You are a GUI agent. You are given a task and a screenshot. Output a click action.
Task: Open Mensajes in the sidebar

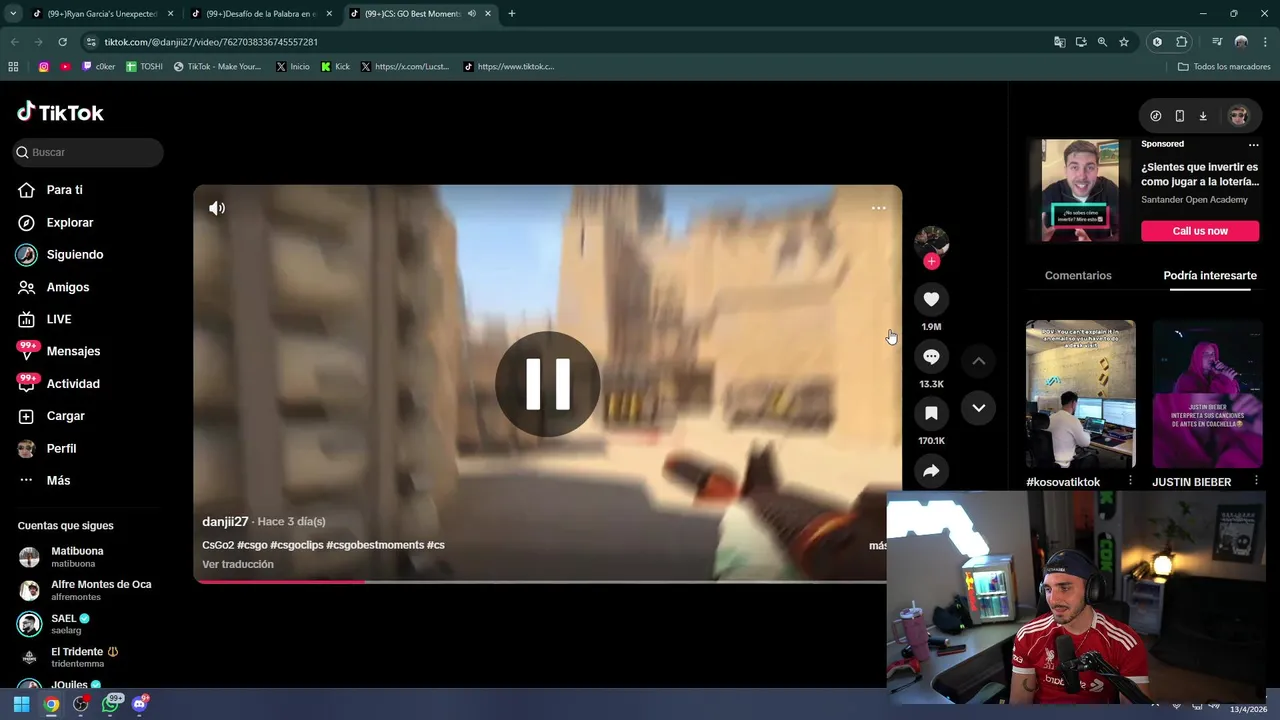73,351
